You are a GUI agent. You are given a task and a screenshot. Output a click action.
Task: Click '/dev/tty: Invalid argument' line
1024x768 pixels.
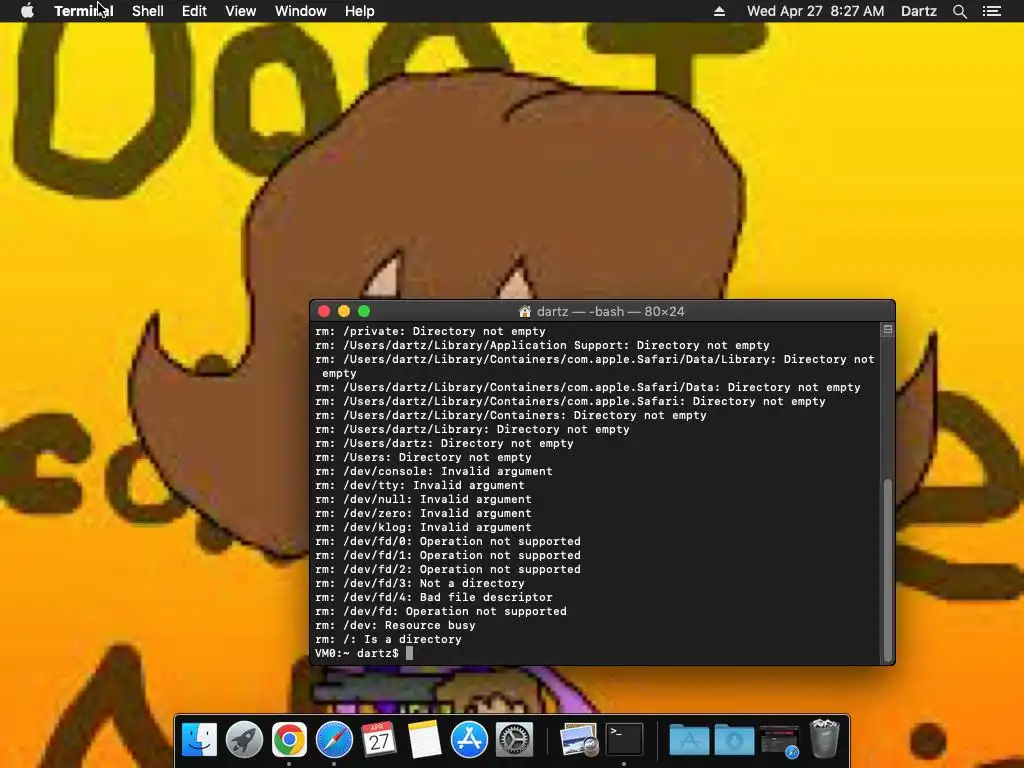click(419, 485)
